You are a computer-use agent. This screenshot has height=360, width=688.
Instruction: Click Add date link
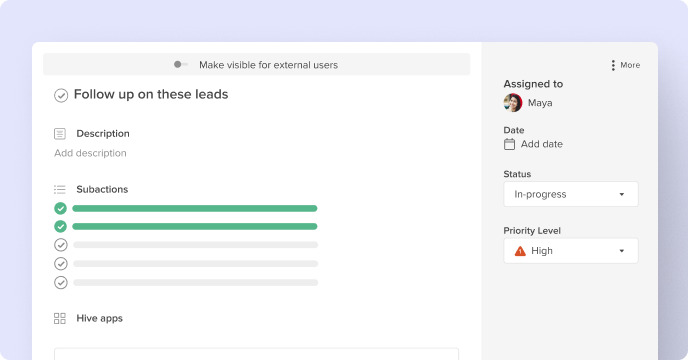[x=541, y=144]
